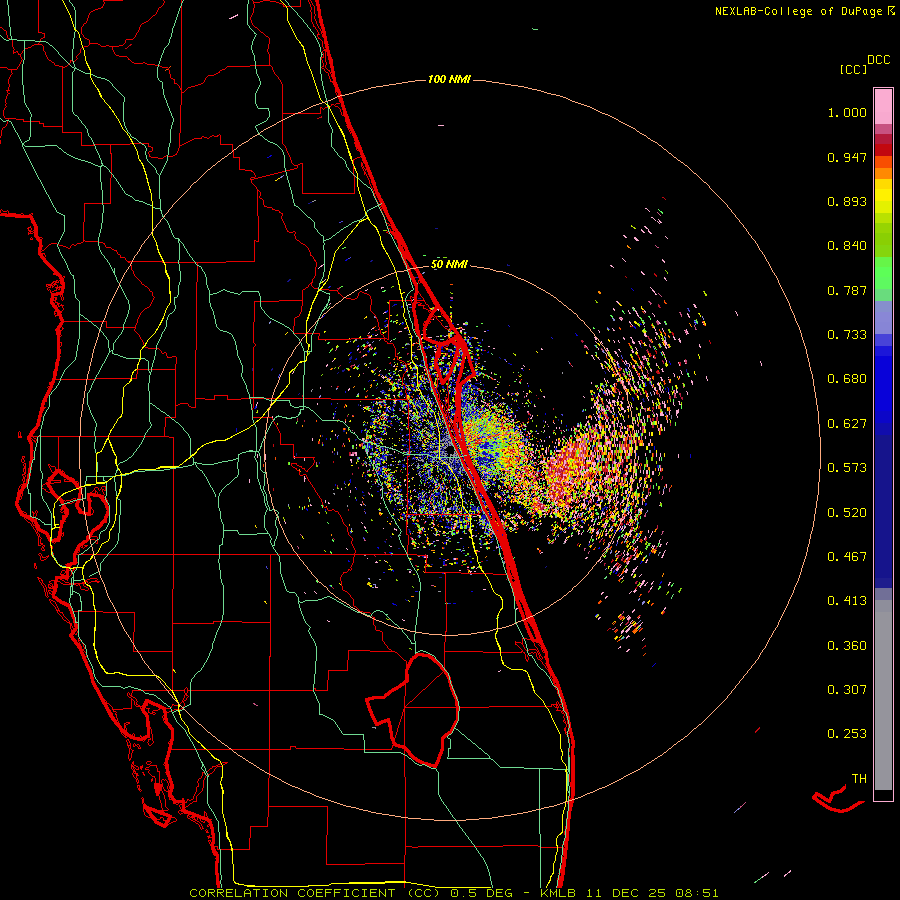The height and width of the screenshot is (900, 900).
Task: Click the 08:51 timestamp in the footer
Action: pyautogui.click(x=697, y=893)
